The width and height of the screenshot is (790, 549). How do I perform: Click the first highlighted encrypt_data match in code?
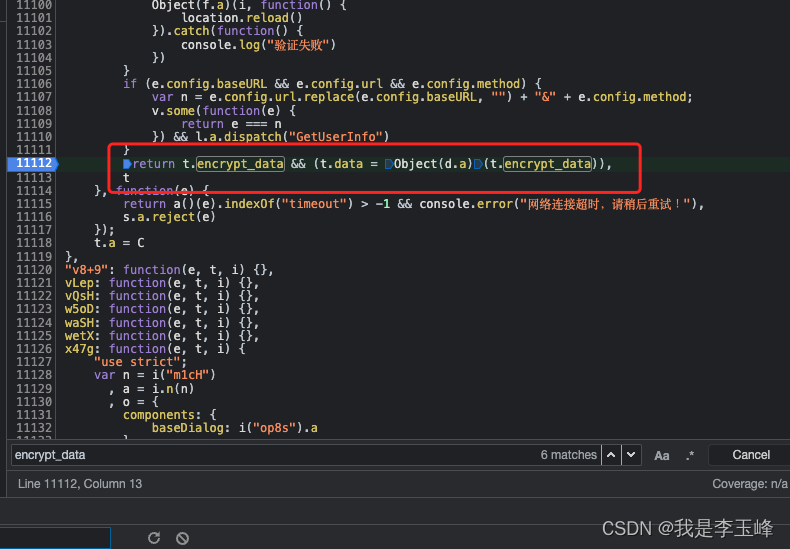[x=238, y=163]
